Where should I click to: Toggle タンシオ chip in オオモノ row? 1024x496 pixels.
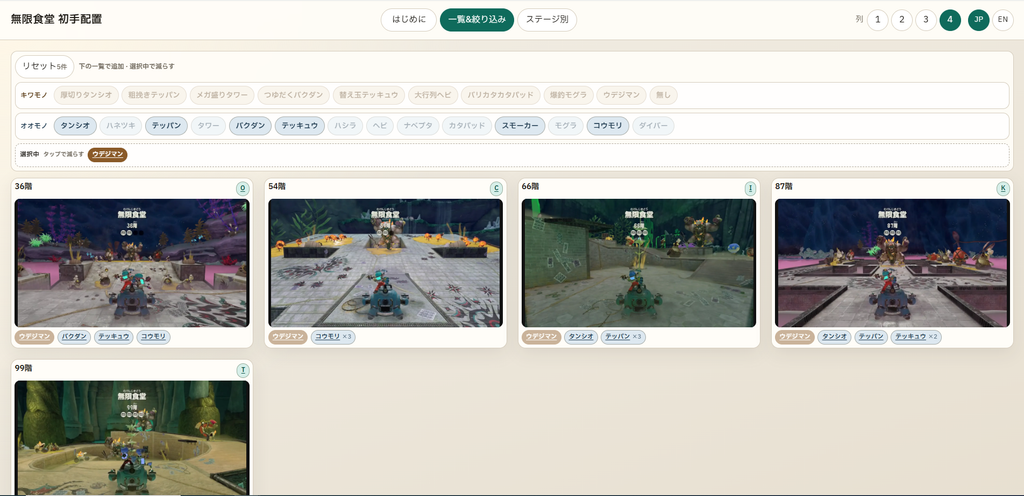pos(75,126)
